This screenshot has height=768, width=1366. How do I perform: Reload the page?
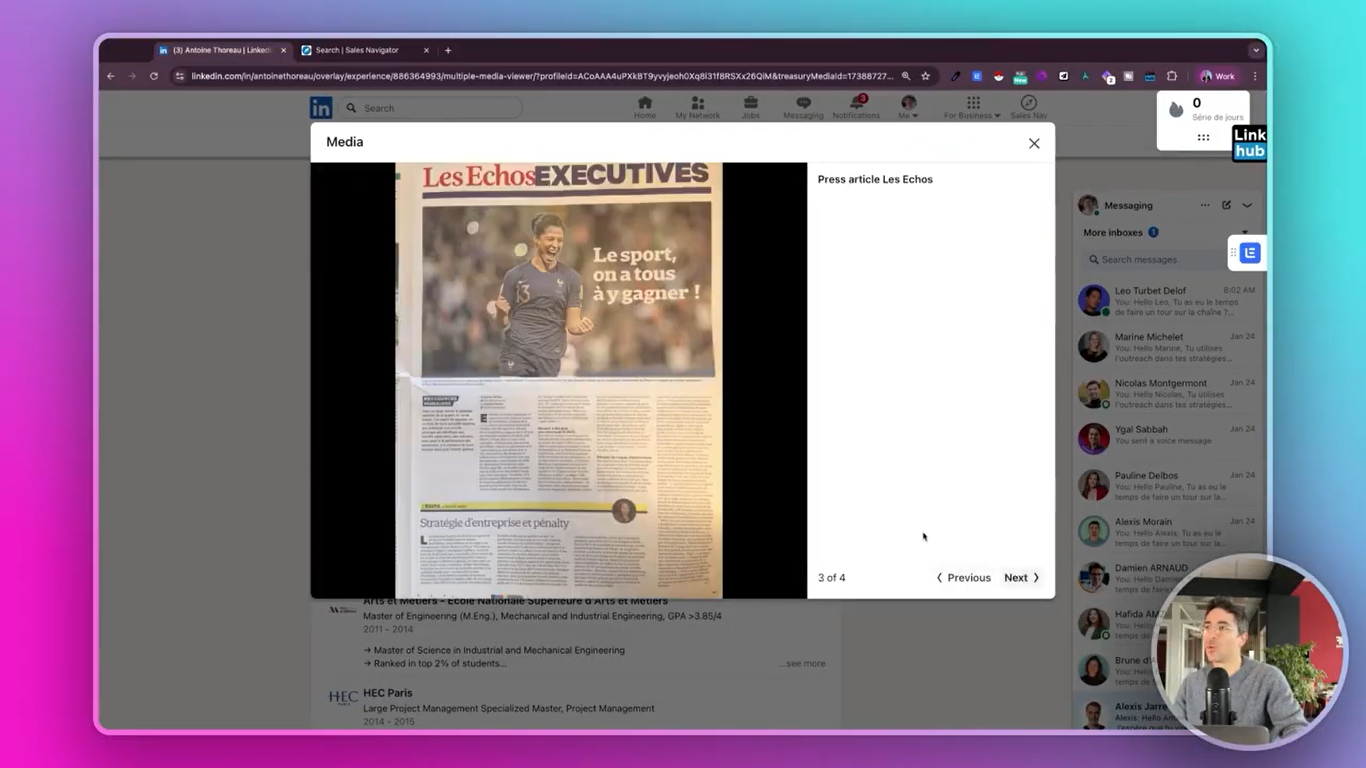pos(154,76)
